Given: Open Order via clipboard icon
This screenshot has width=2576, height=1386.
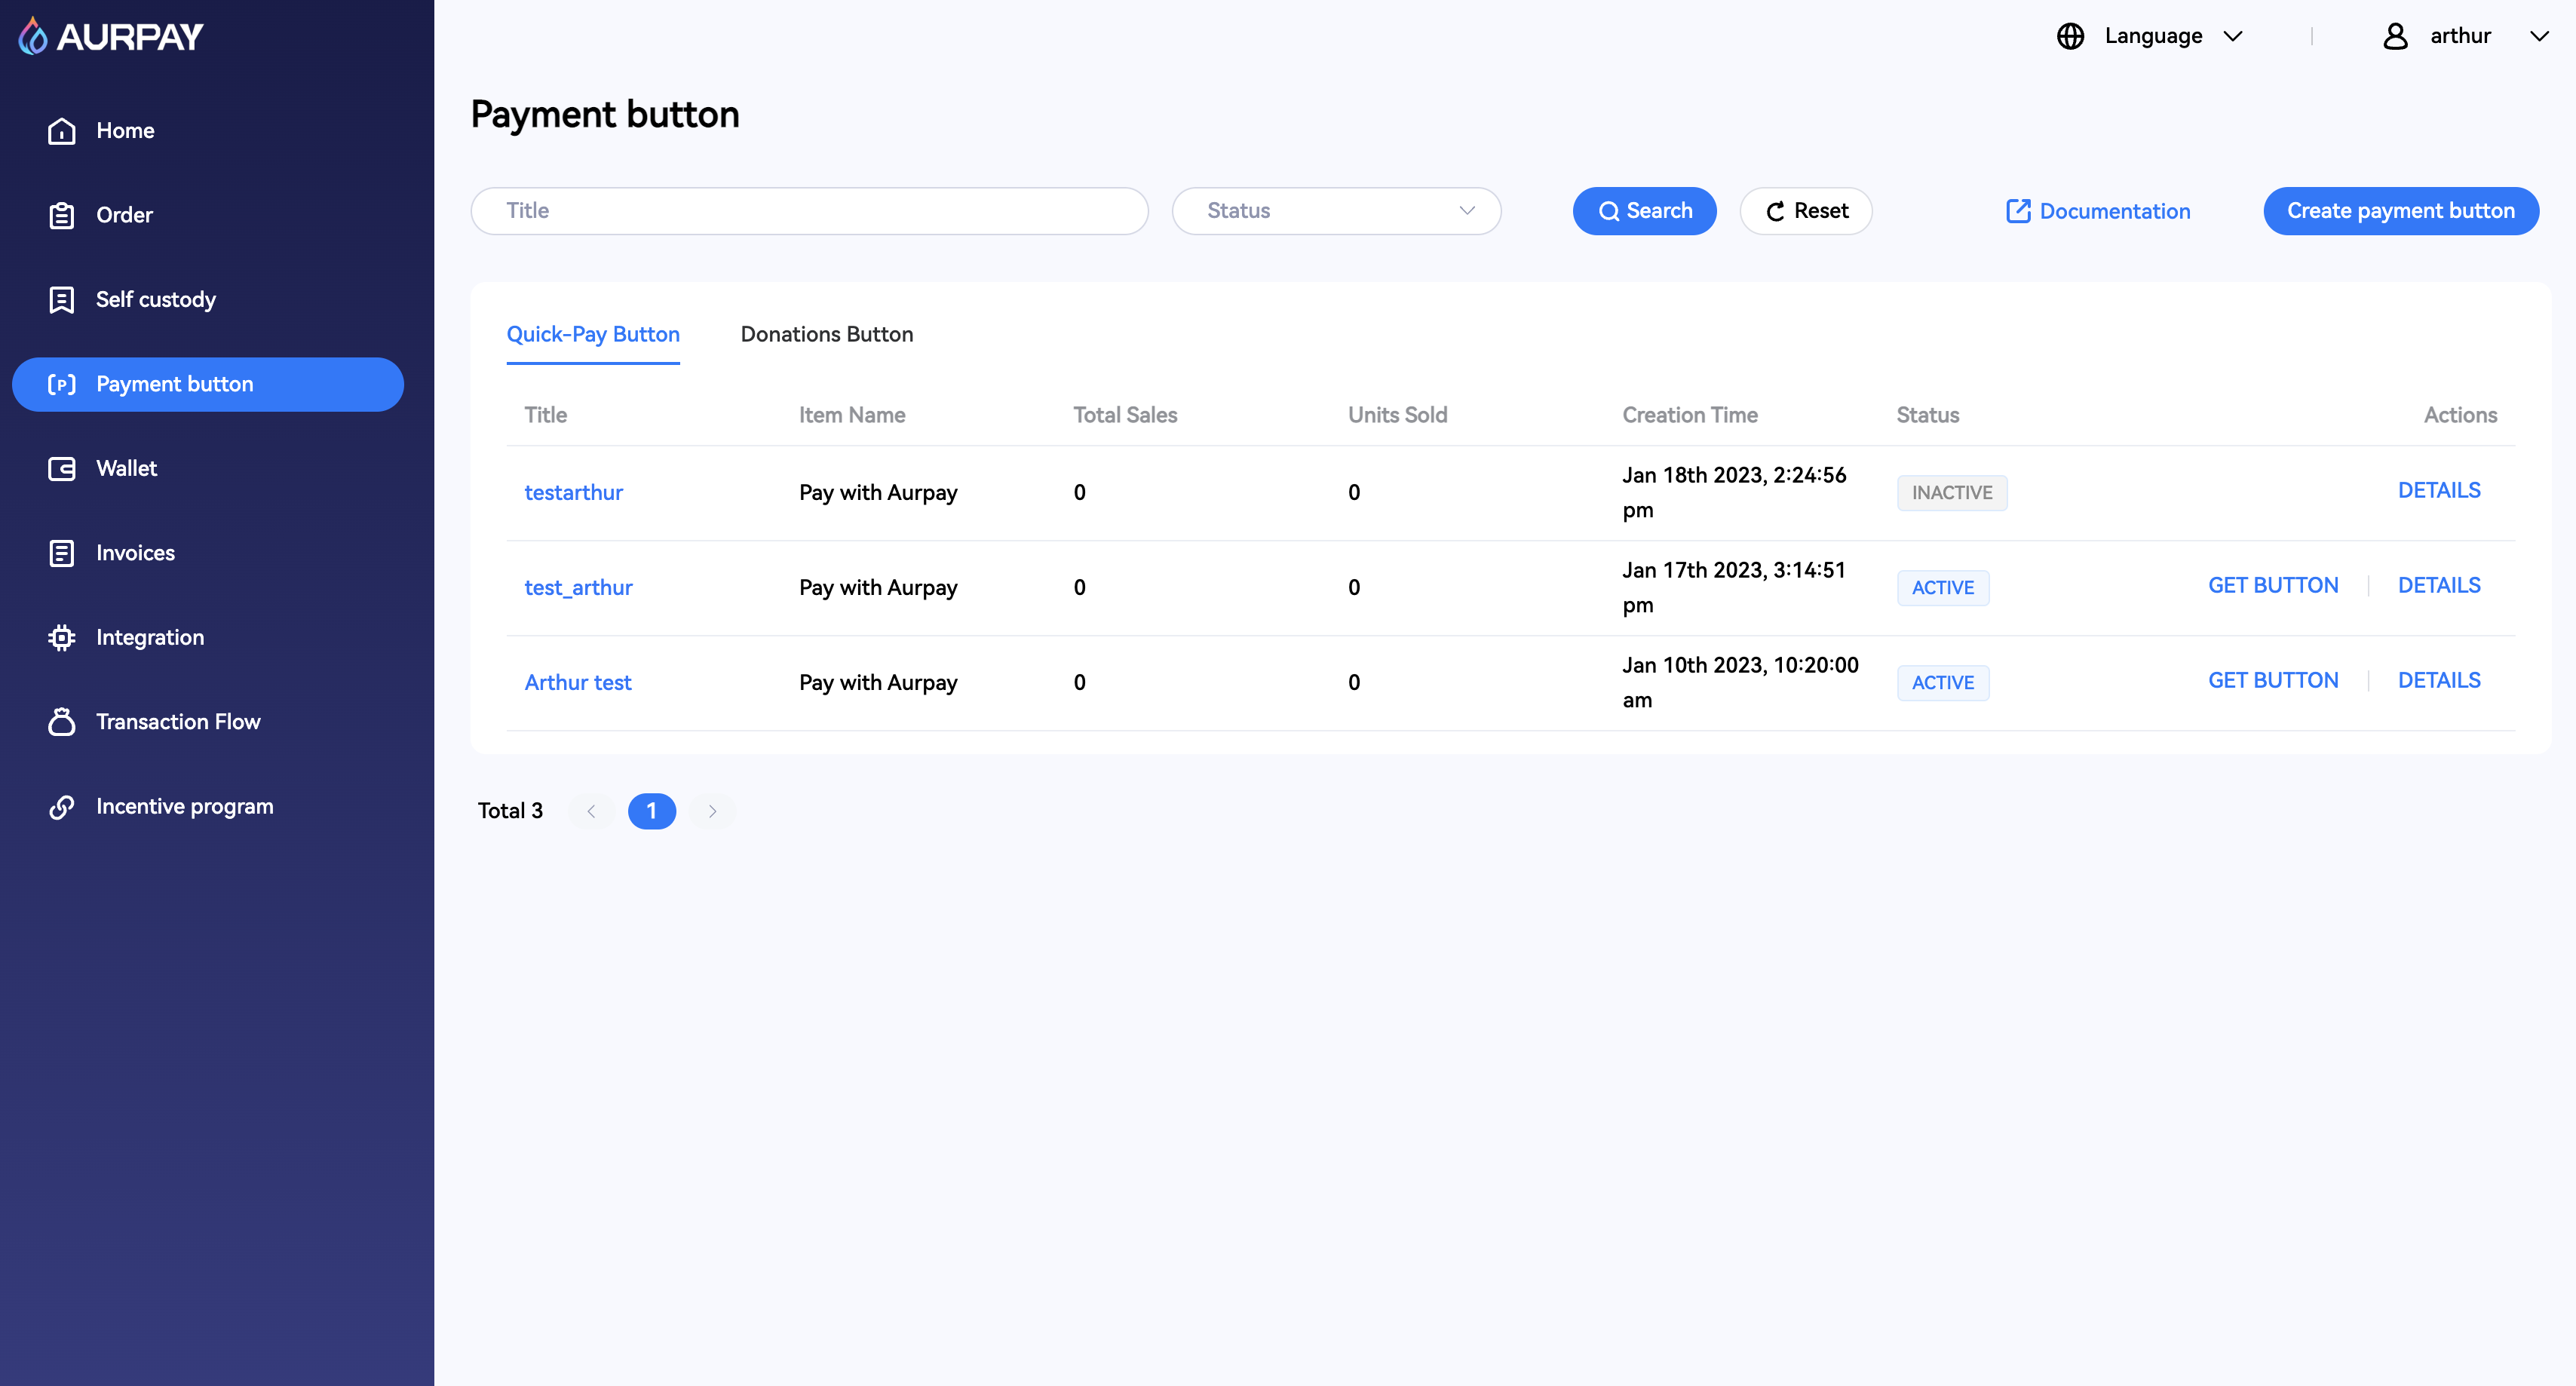Looking at the screenshot, I should click(x=62, y=215).
